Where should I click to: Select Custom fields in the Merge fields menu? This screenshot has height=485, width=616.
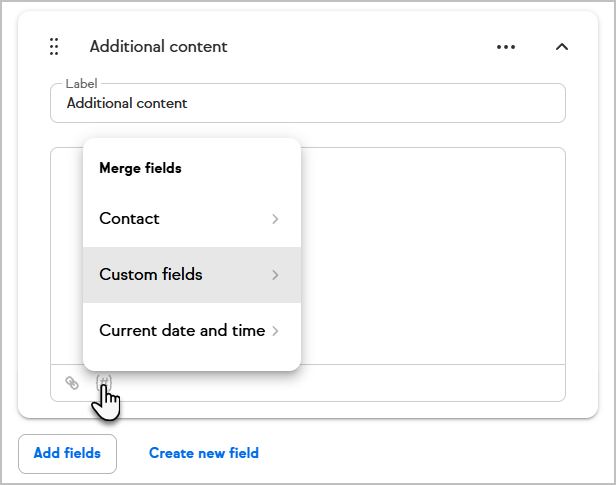pyautogui.click(x=151, y=275)
